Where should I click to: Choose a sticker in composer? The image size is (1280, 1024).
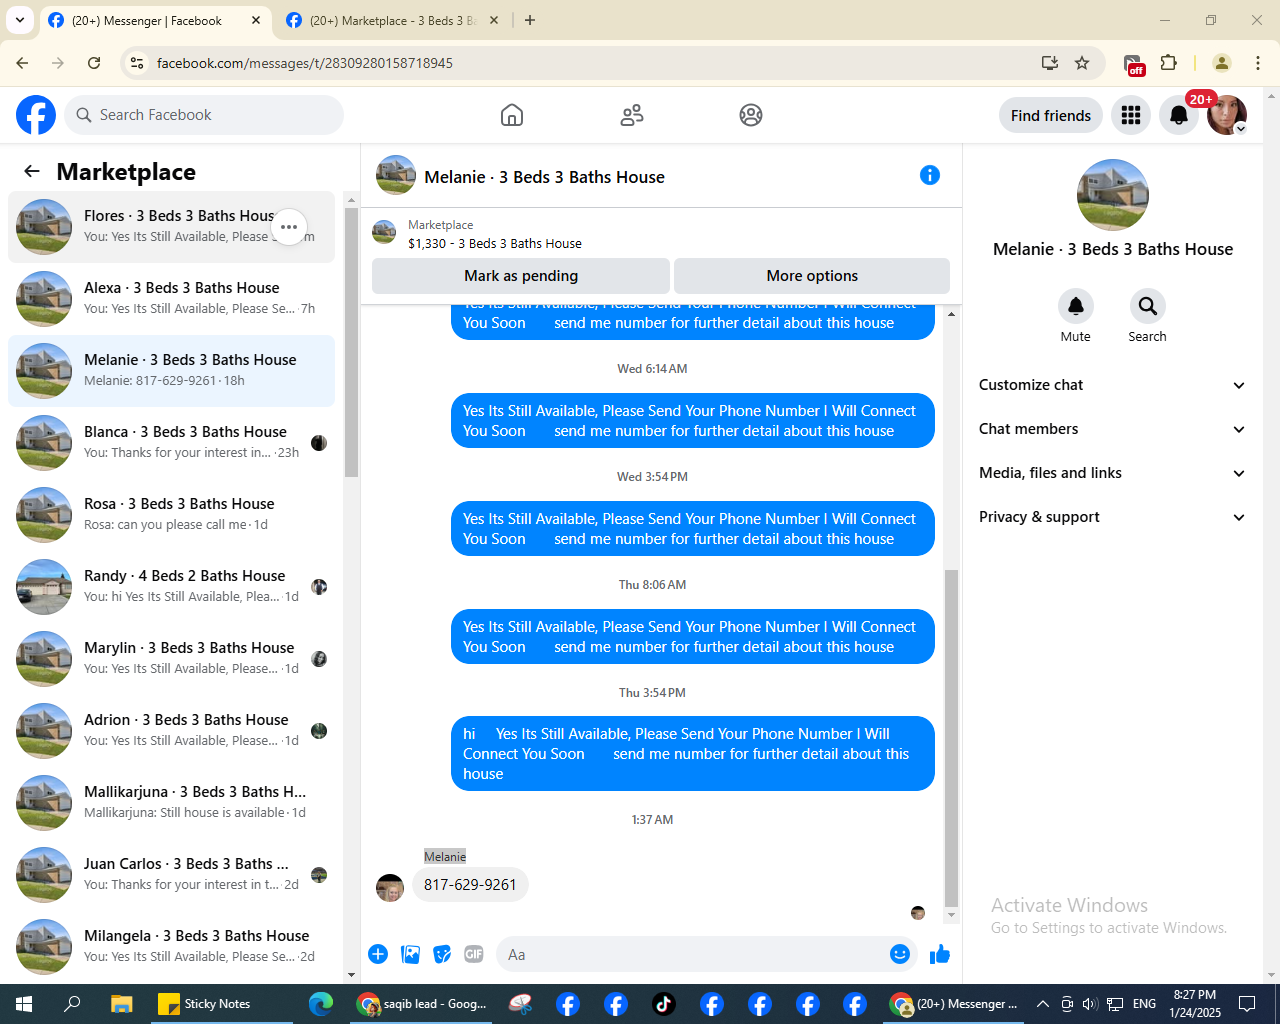(442, 954)
